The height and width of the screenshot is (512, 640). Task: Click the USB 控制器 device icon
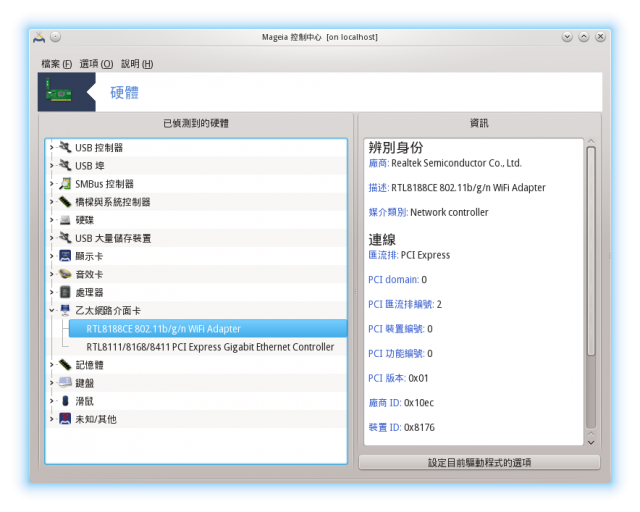tap(65, 147)
